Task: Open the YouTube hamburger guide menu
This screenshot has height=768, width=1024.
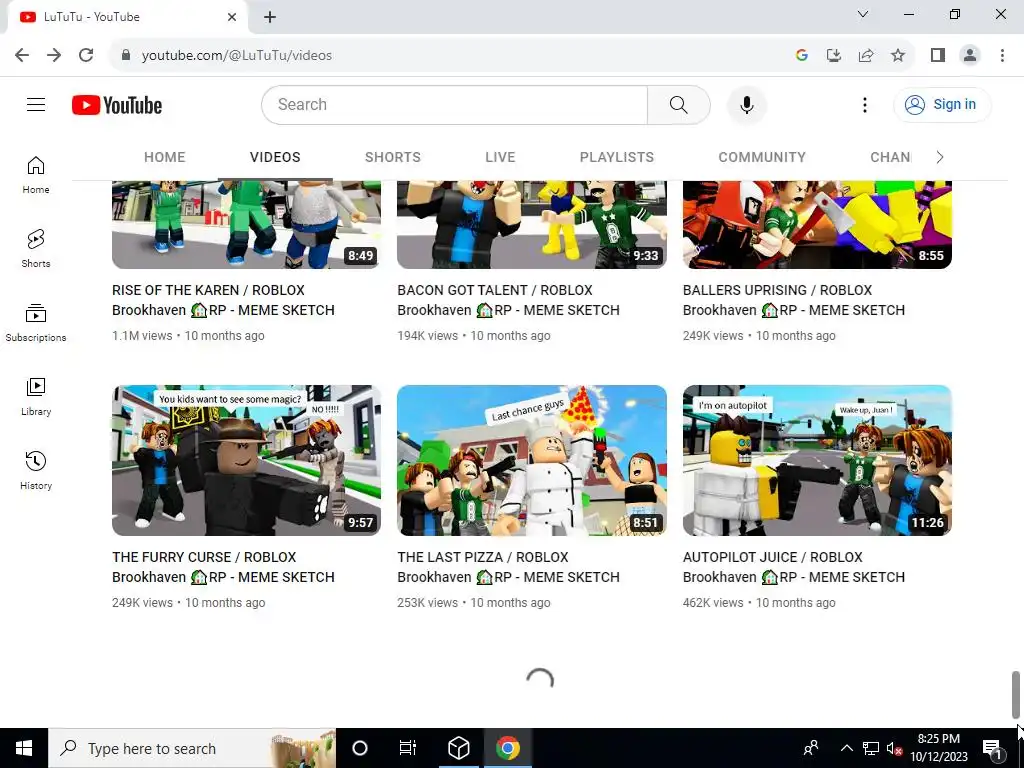Action: (x=36, y=104)
